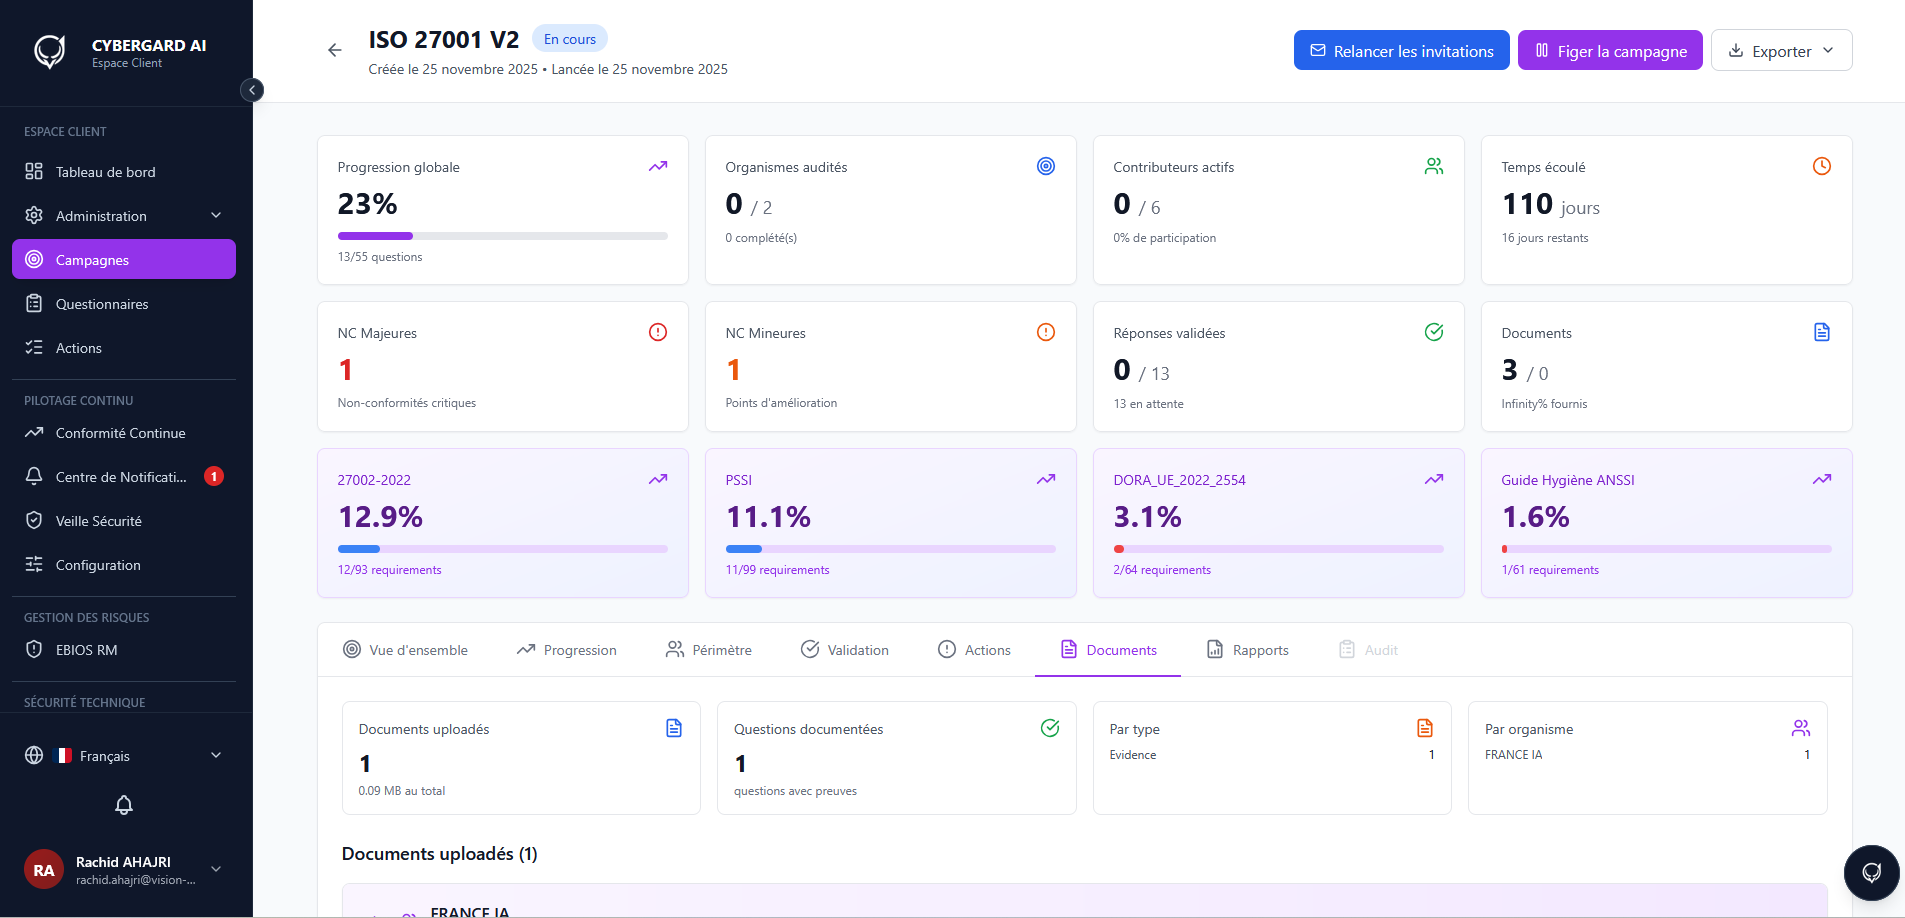Click the Contributeurs actifs people icon
Screen dimensions: 1905x918
click(x=1434, y=166)
